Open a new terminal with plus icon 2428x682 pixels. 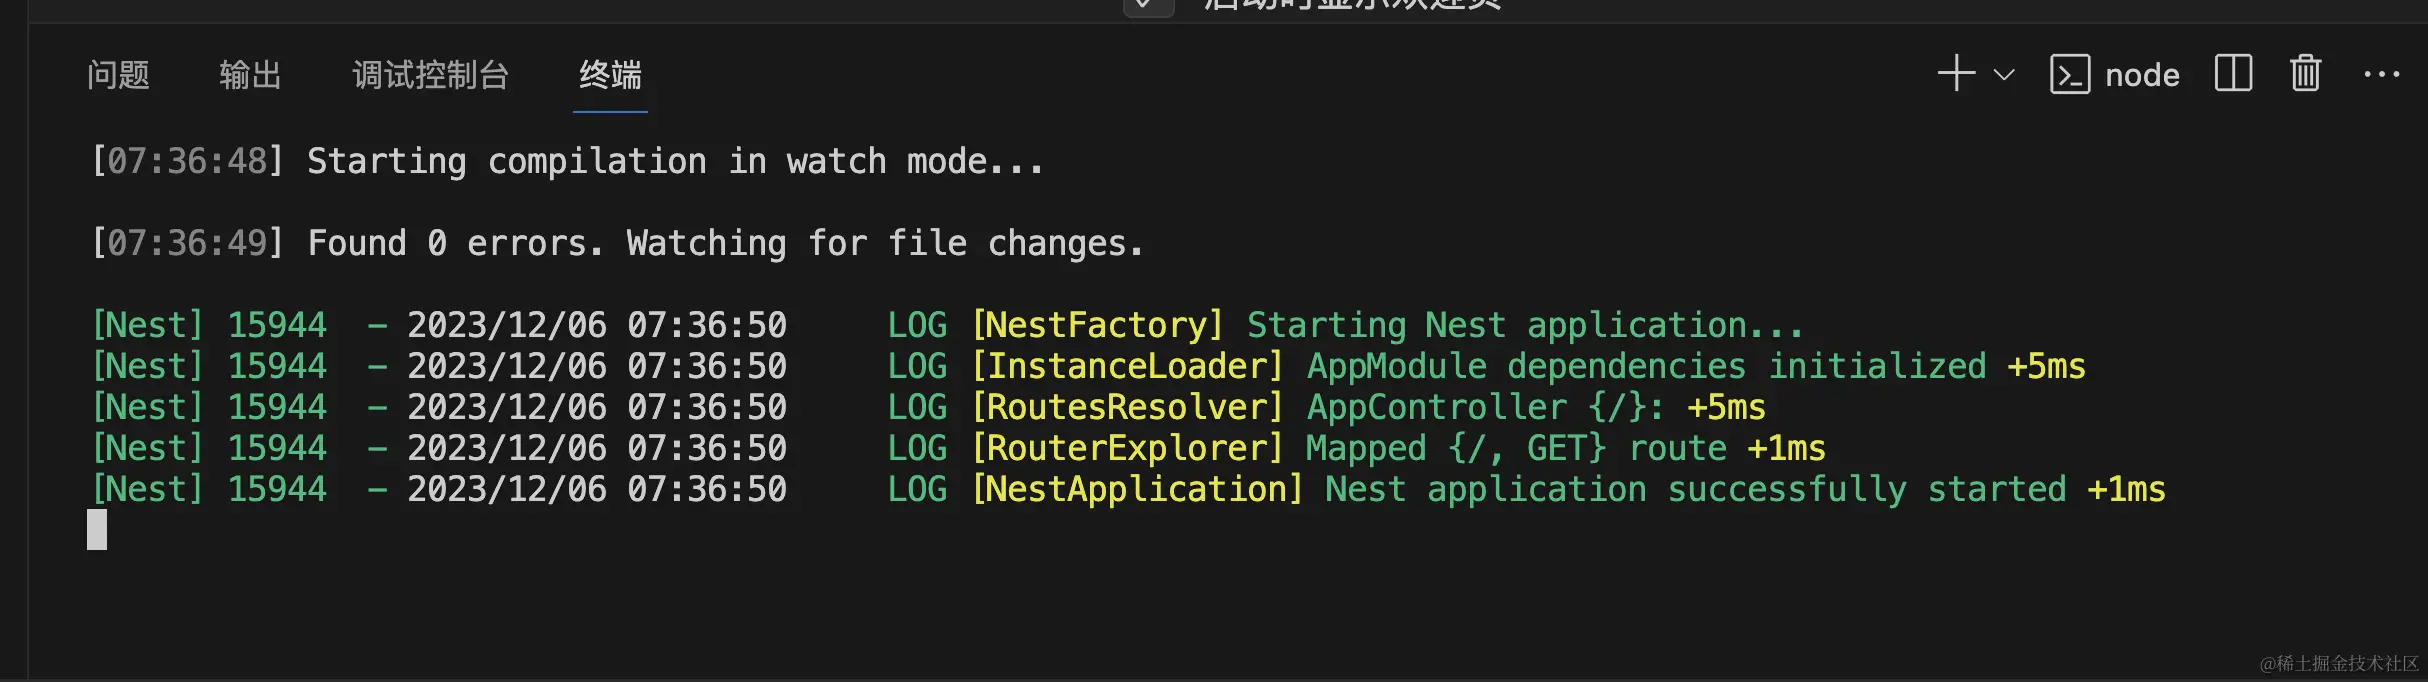1956,74
